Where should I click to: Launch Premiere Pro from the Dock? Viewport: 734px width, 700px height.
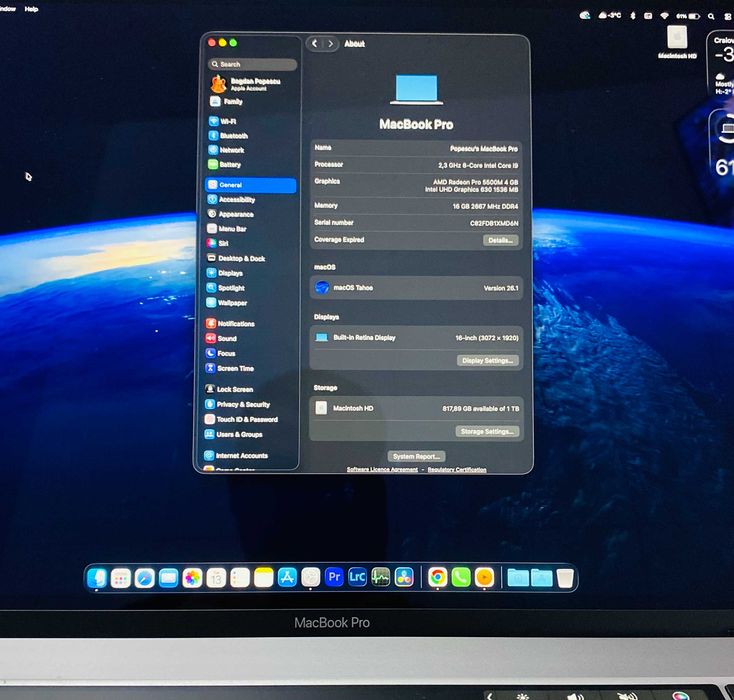click(334, 577)
